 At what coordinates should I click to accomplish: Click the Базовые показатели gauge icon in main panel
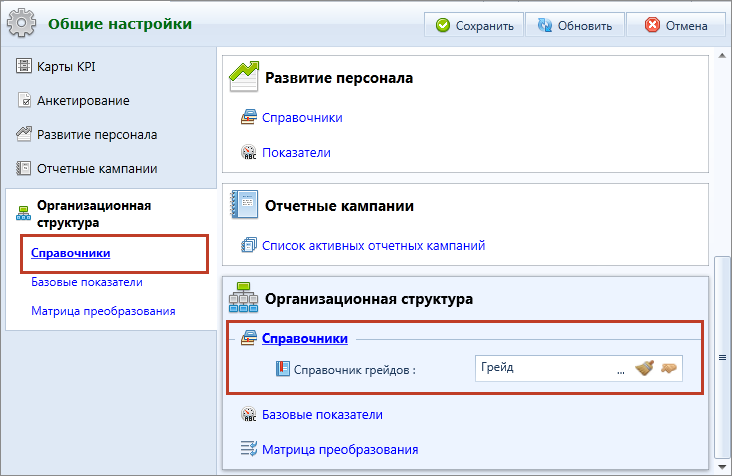(x=249, y=414)
